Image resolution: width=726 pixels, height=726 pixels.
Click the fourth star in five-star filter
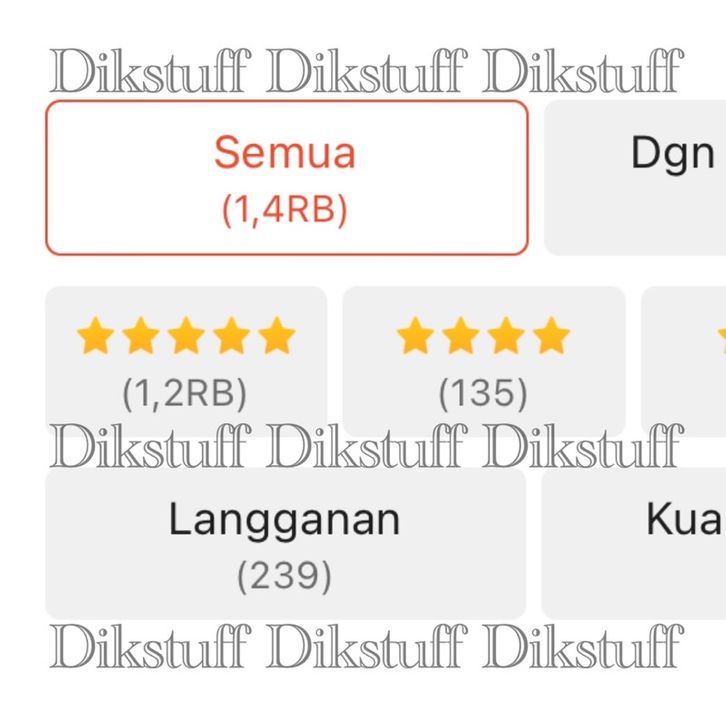(x=232, y=337)
